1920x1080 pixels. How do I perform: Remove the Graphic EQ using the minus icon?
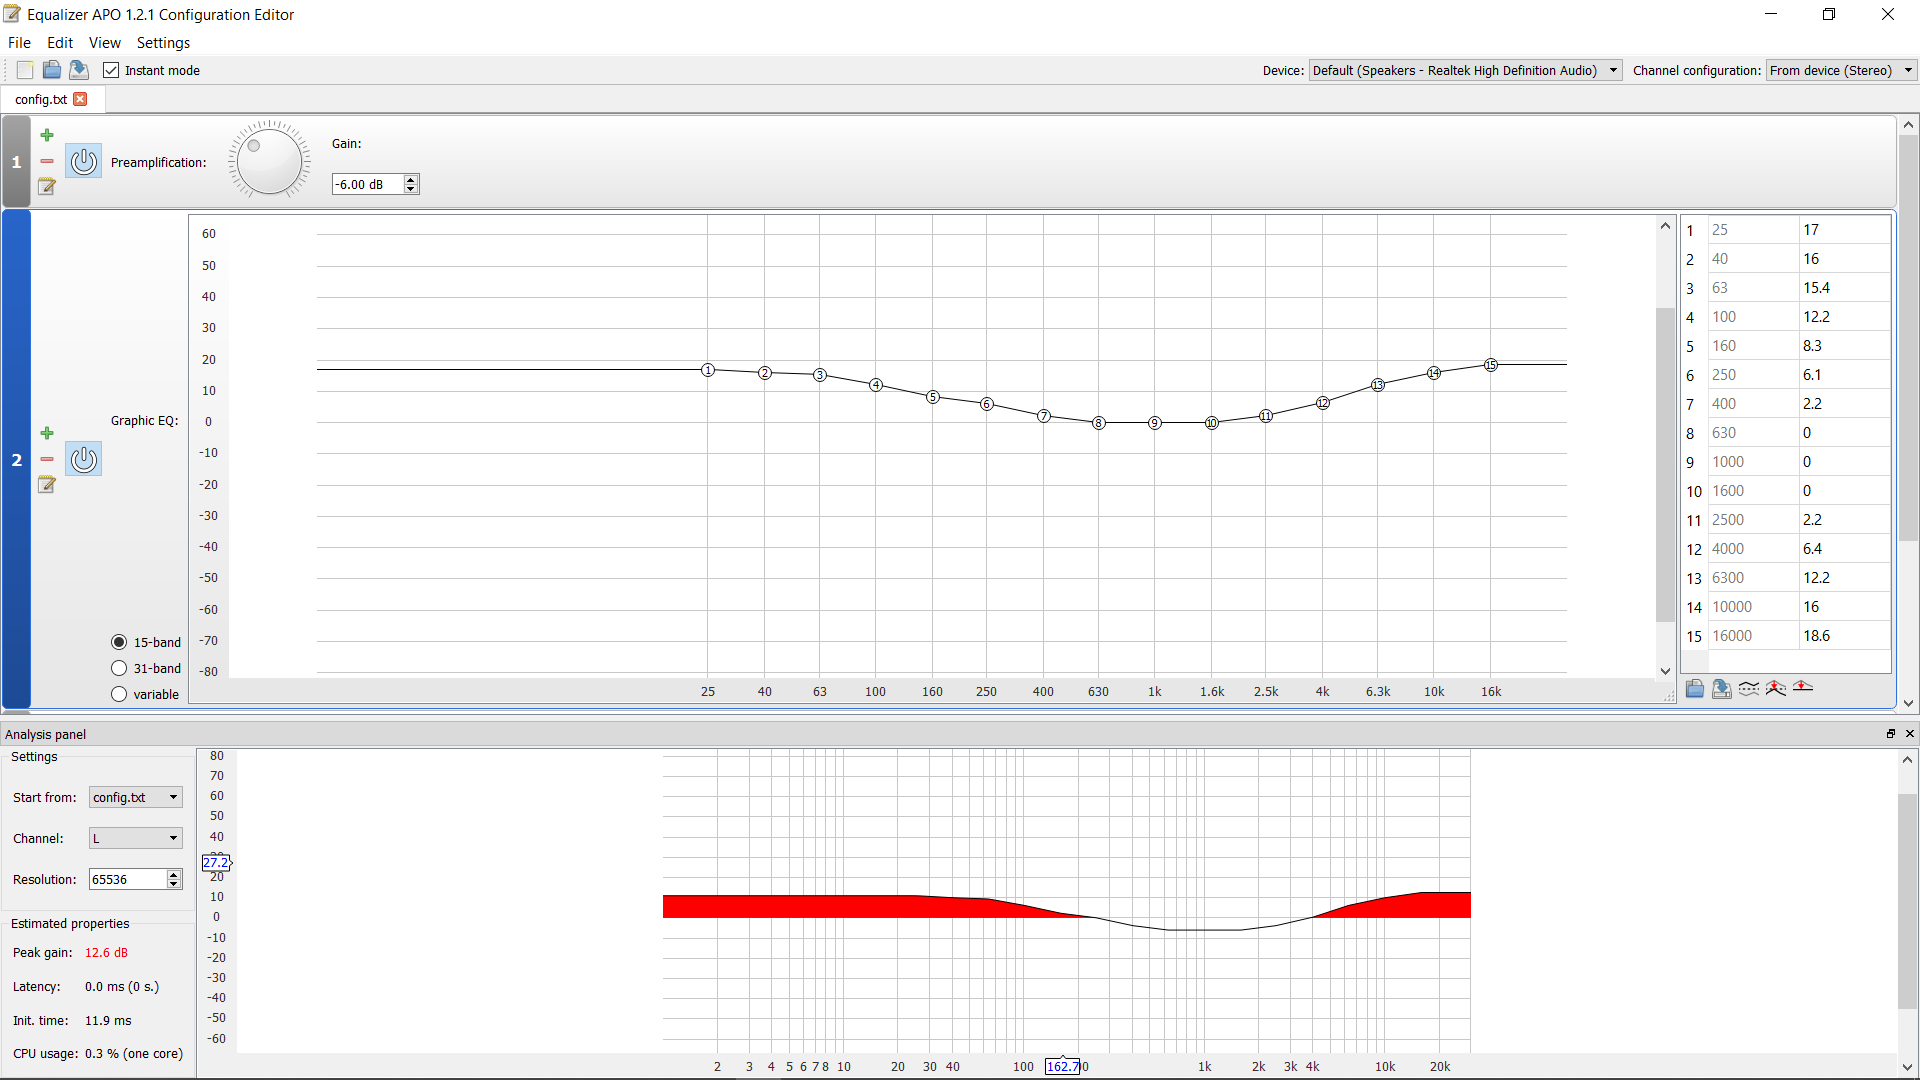[46, 459]
